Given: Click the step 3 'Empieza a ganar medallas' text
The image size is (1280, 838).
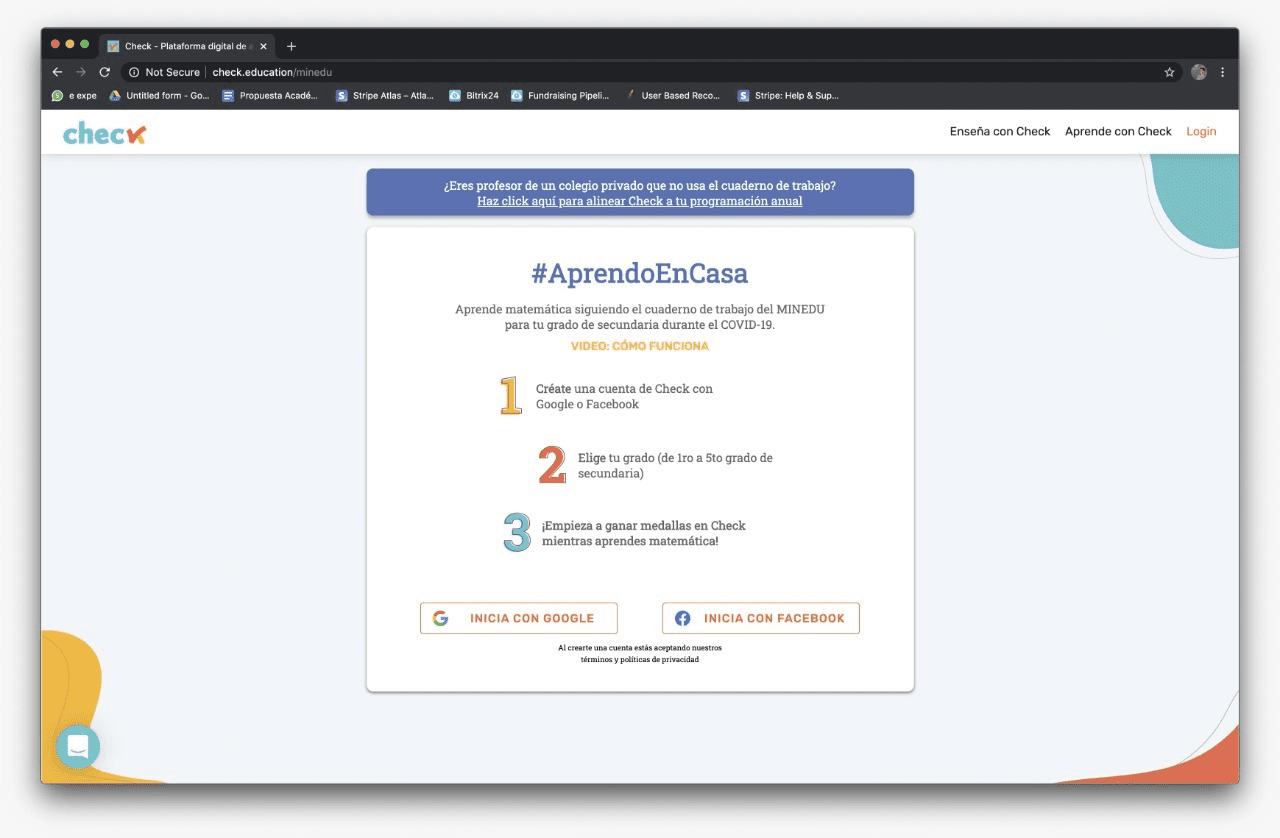Looking at the screenshot, I should point(644,533).
